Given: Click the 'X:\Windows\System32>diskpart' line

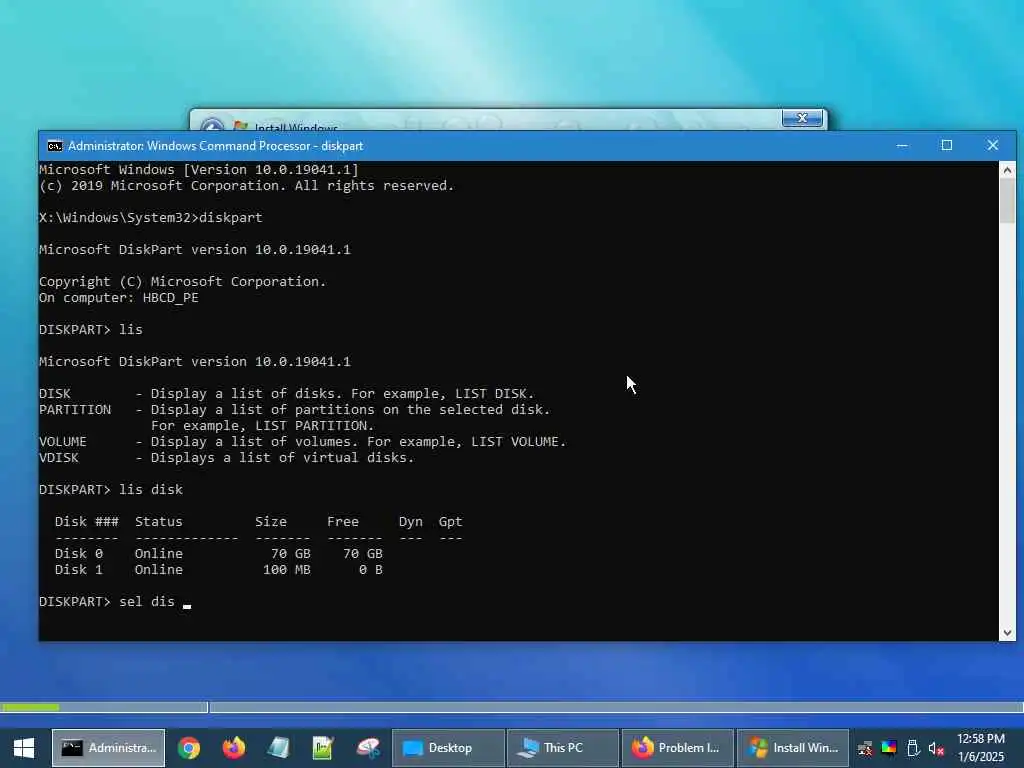Looking at the screenshot, I should [151, 217].
